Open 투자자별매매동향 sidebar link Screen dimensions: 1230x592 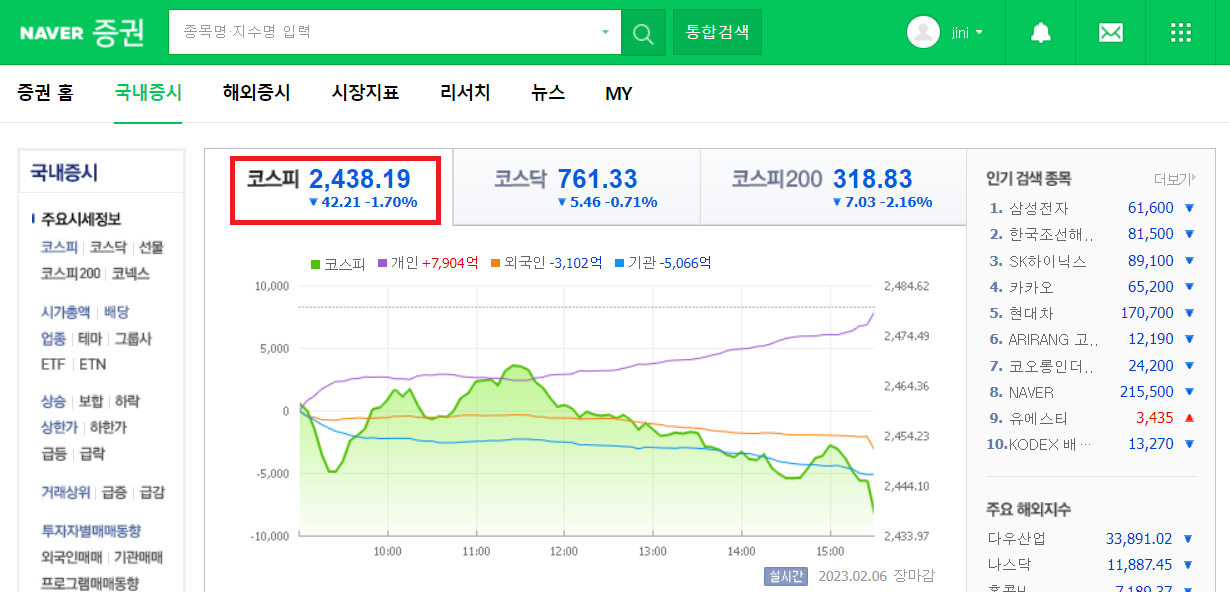click(91, 531)
